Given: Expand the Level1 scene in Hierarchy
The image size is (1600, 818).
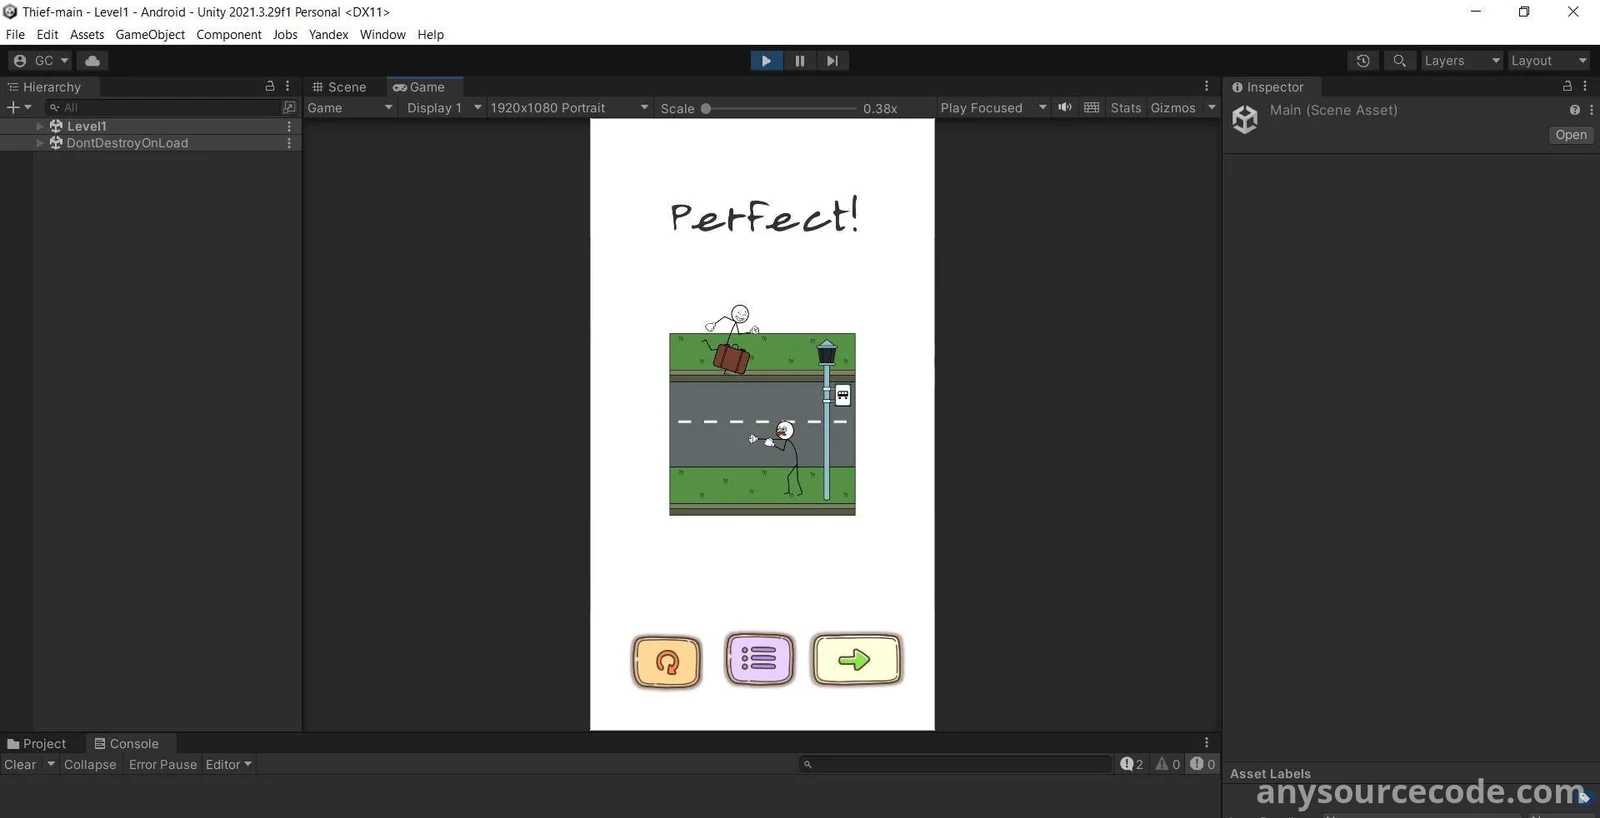Looking at the screenshot, I should click(x=40, y=127).
